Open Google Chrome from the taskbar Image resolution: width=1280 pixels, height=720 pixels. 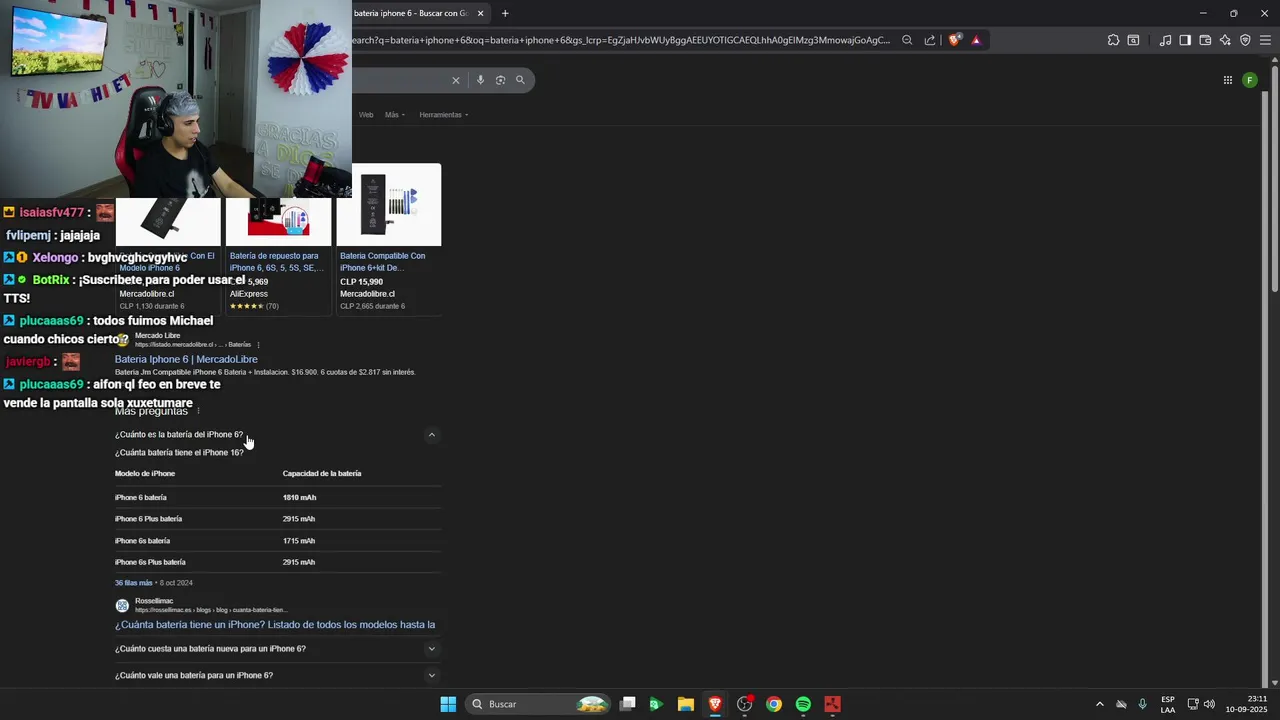pos(774,704)
